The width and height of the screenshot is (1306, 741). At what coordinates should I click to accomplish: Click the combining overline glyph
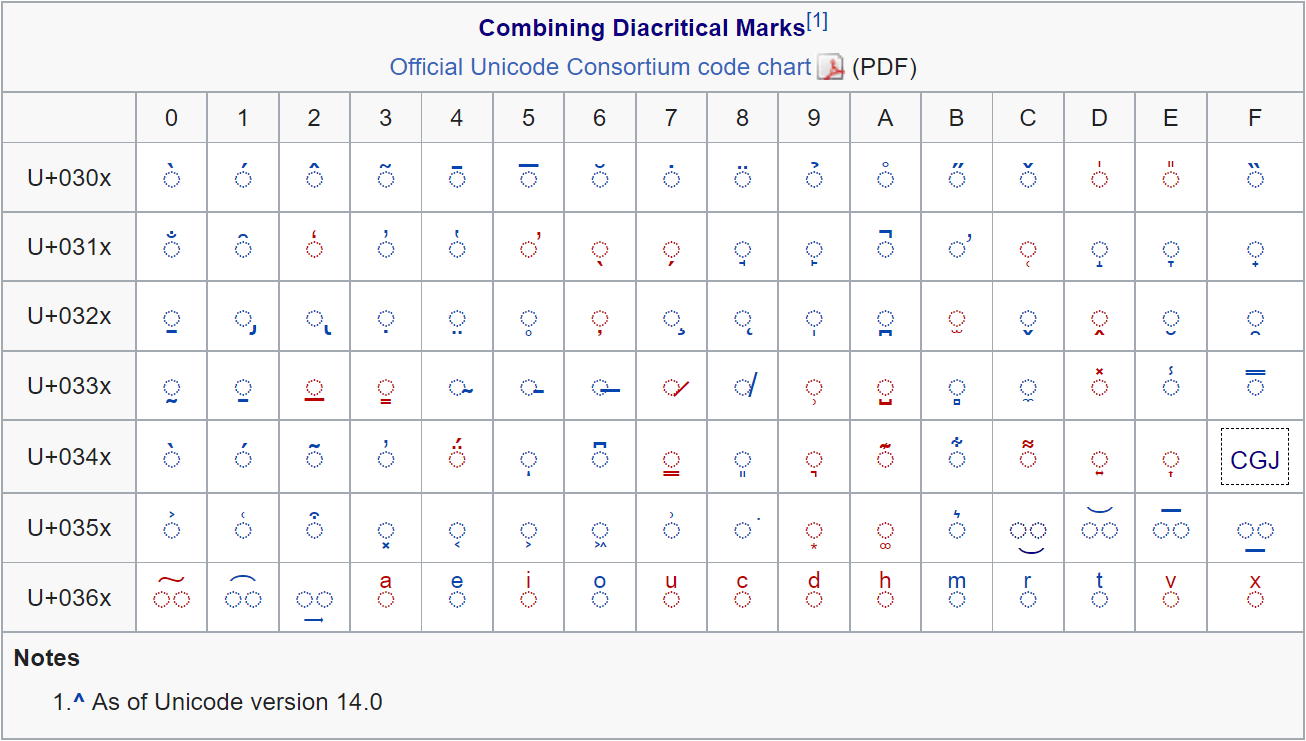528,176
